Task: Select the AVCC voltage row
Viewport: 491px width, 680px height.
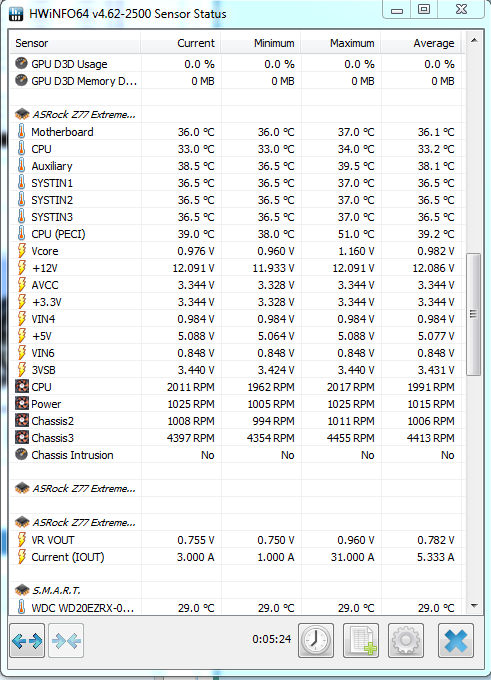Action: point(237,285)
